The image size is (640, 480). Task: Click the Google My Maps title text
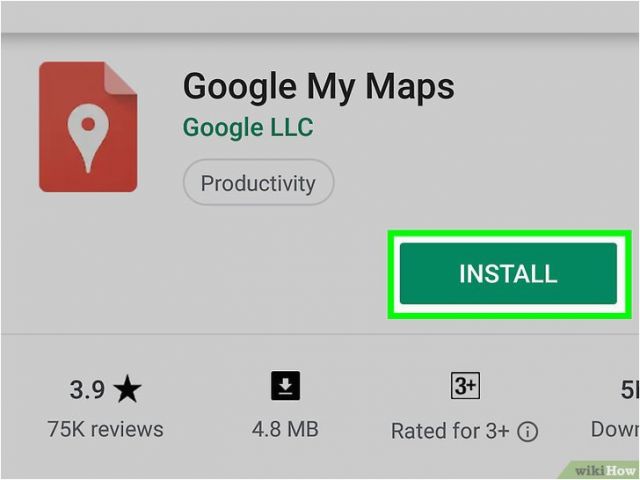coord(318,87)
